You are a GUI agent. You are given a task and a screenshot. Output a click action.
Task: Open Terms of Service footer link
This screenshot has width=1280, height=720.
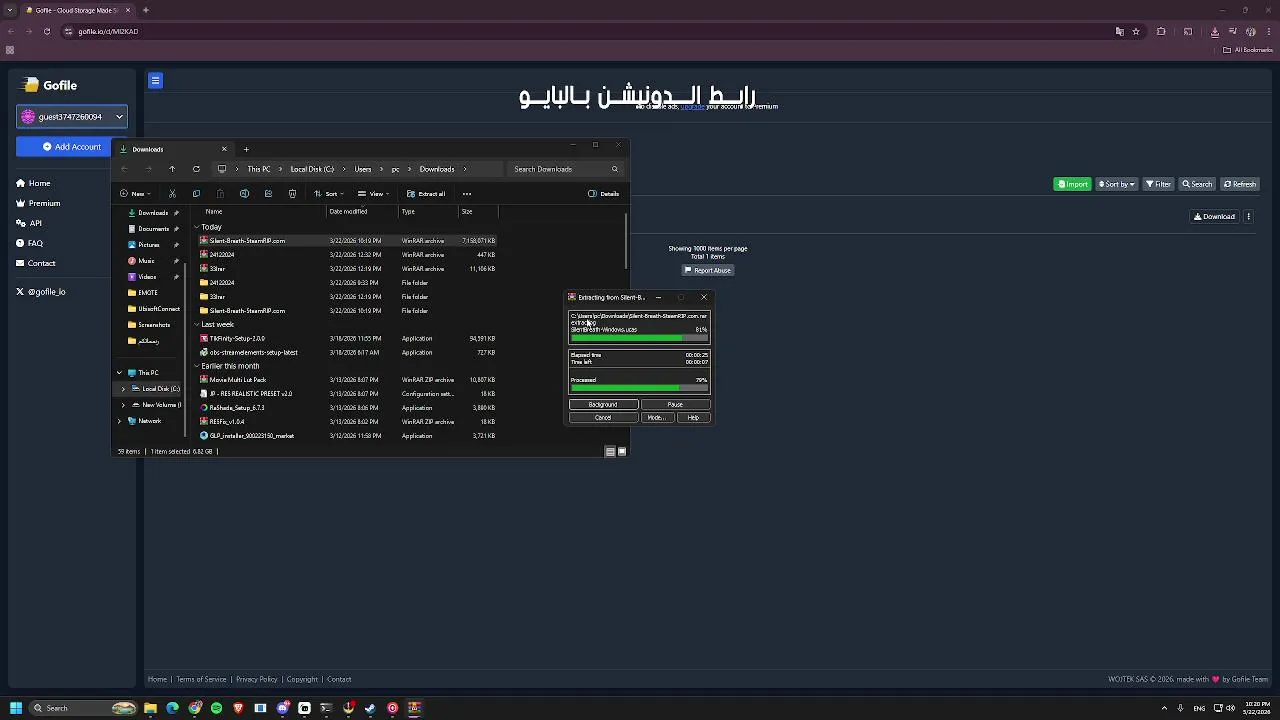point(202,680)
